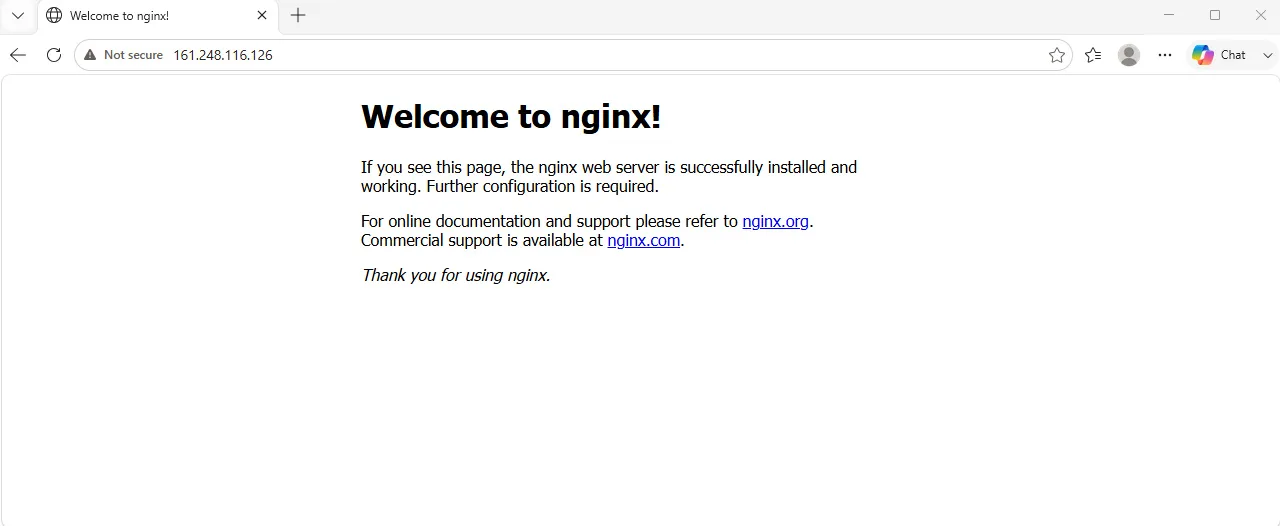
Task: Click the 'Not secure' warning indicator
Action: (124, 55)
